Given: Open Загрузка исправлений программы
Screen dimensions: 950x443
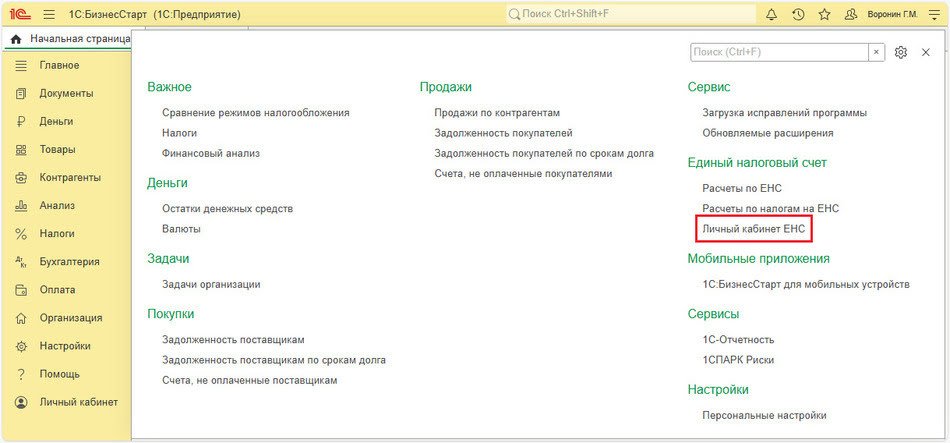Looking at the screenshot, I should coord(785,113).
